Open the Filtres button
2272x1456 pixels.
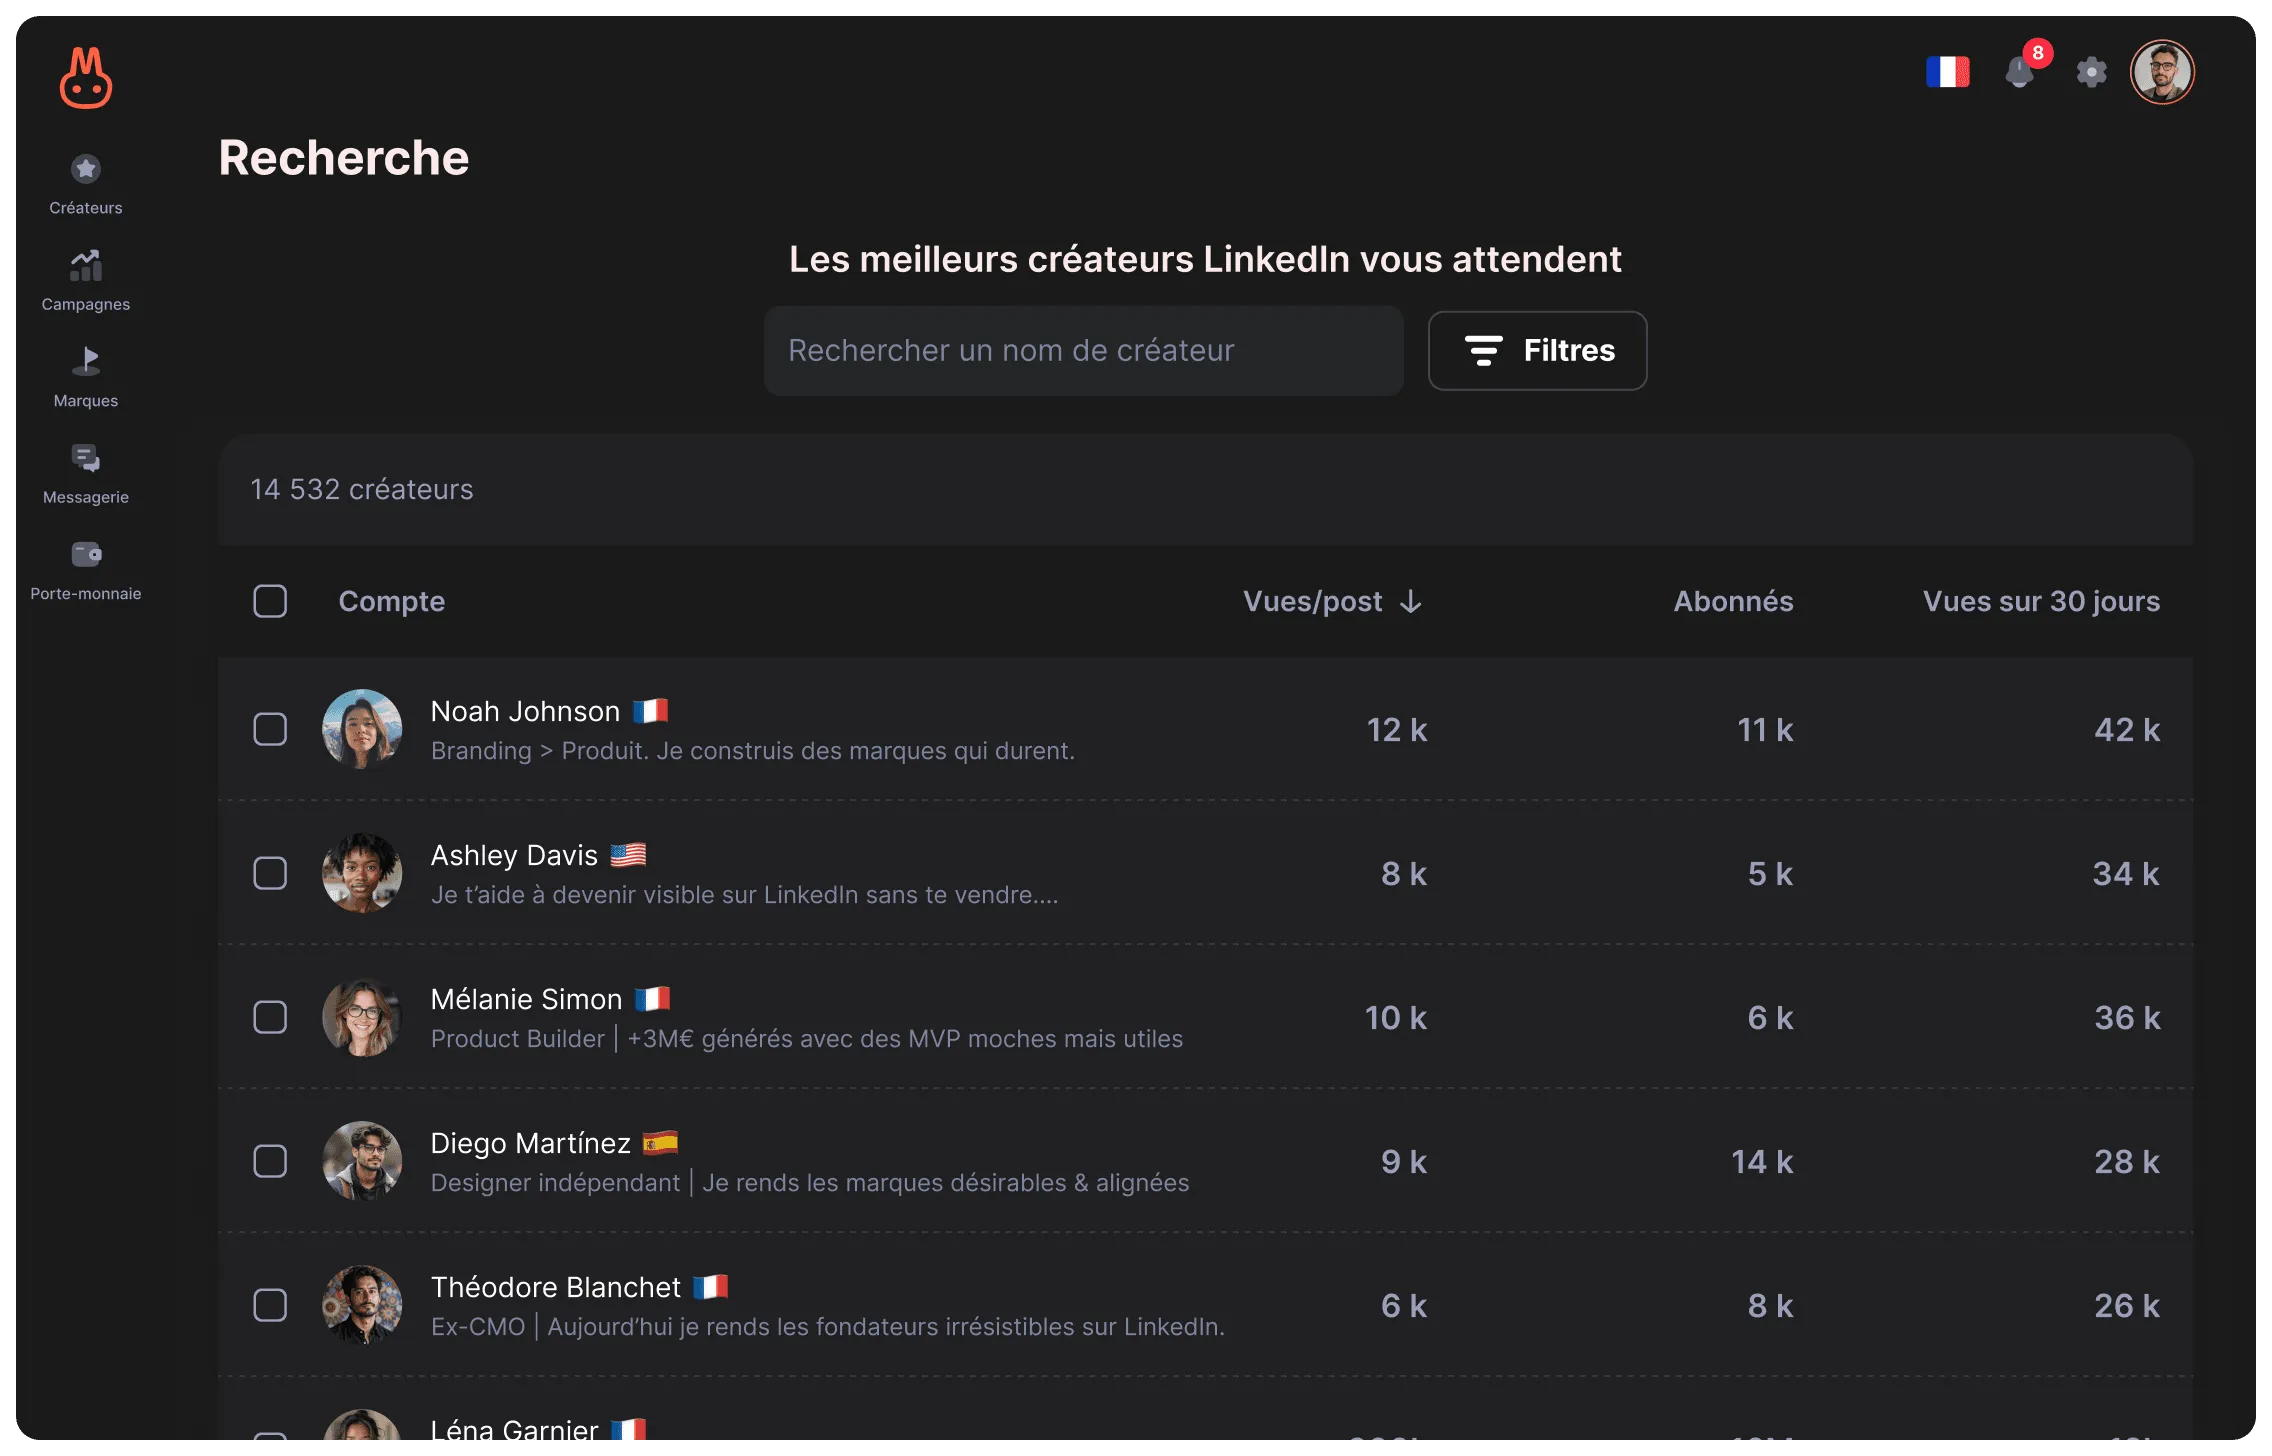1537,350
